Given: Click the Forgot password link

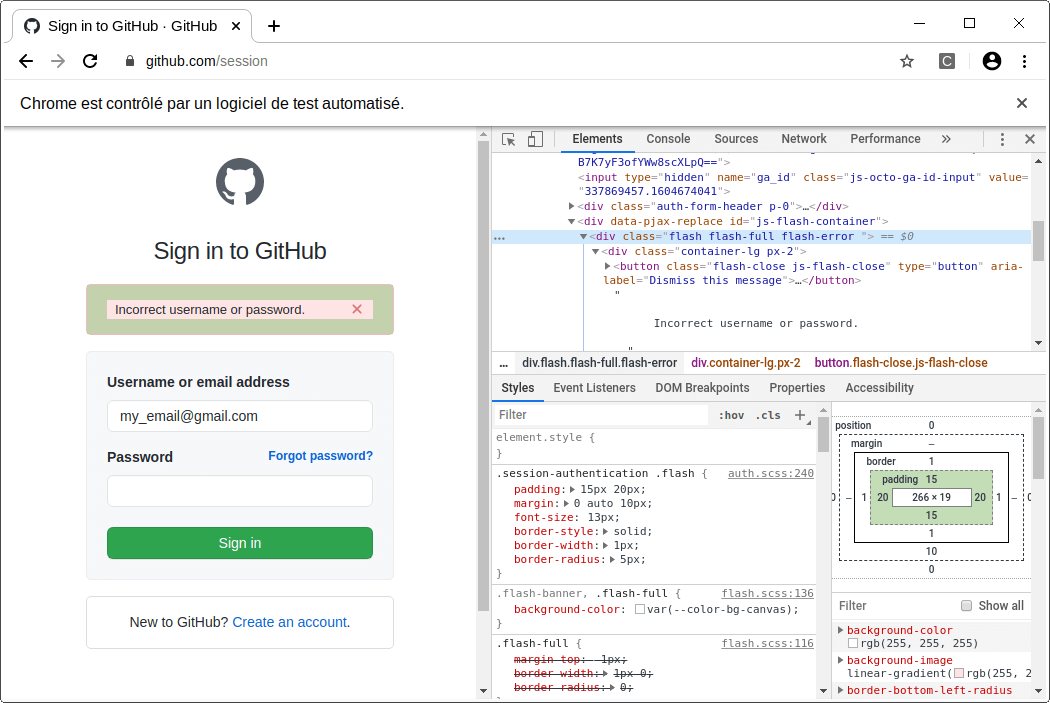Looking at the screenshot, I should pos(320,456).
